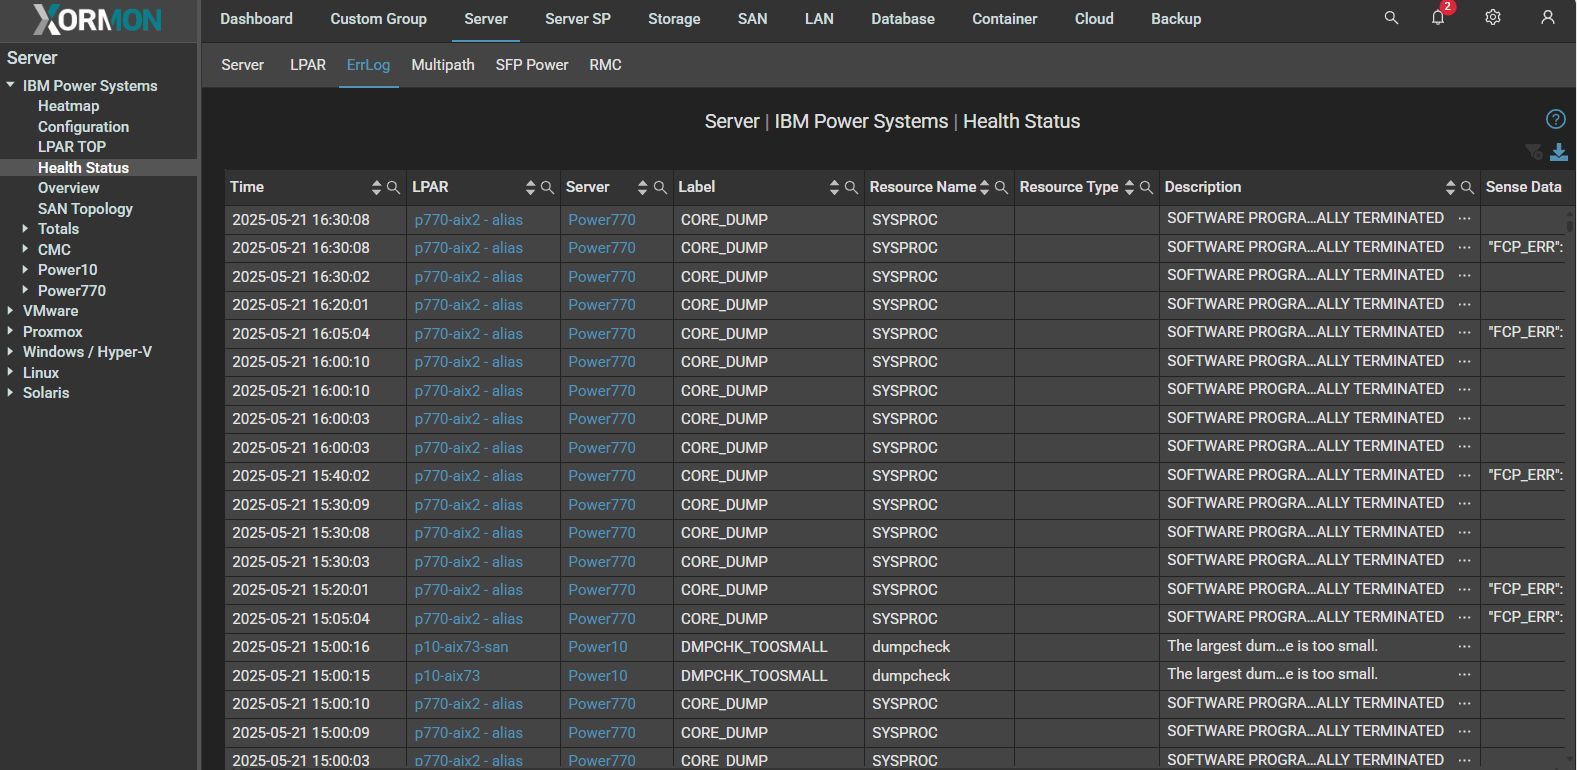The height and width of the screenshot is (770, 1577).
Task: Search within the Description column
Action: click(1467, 187)
